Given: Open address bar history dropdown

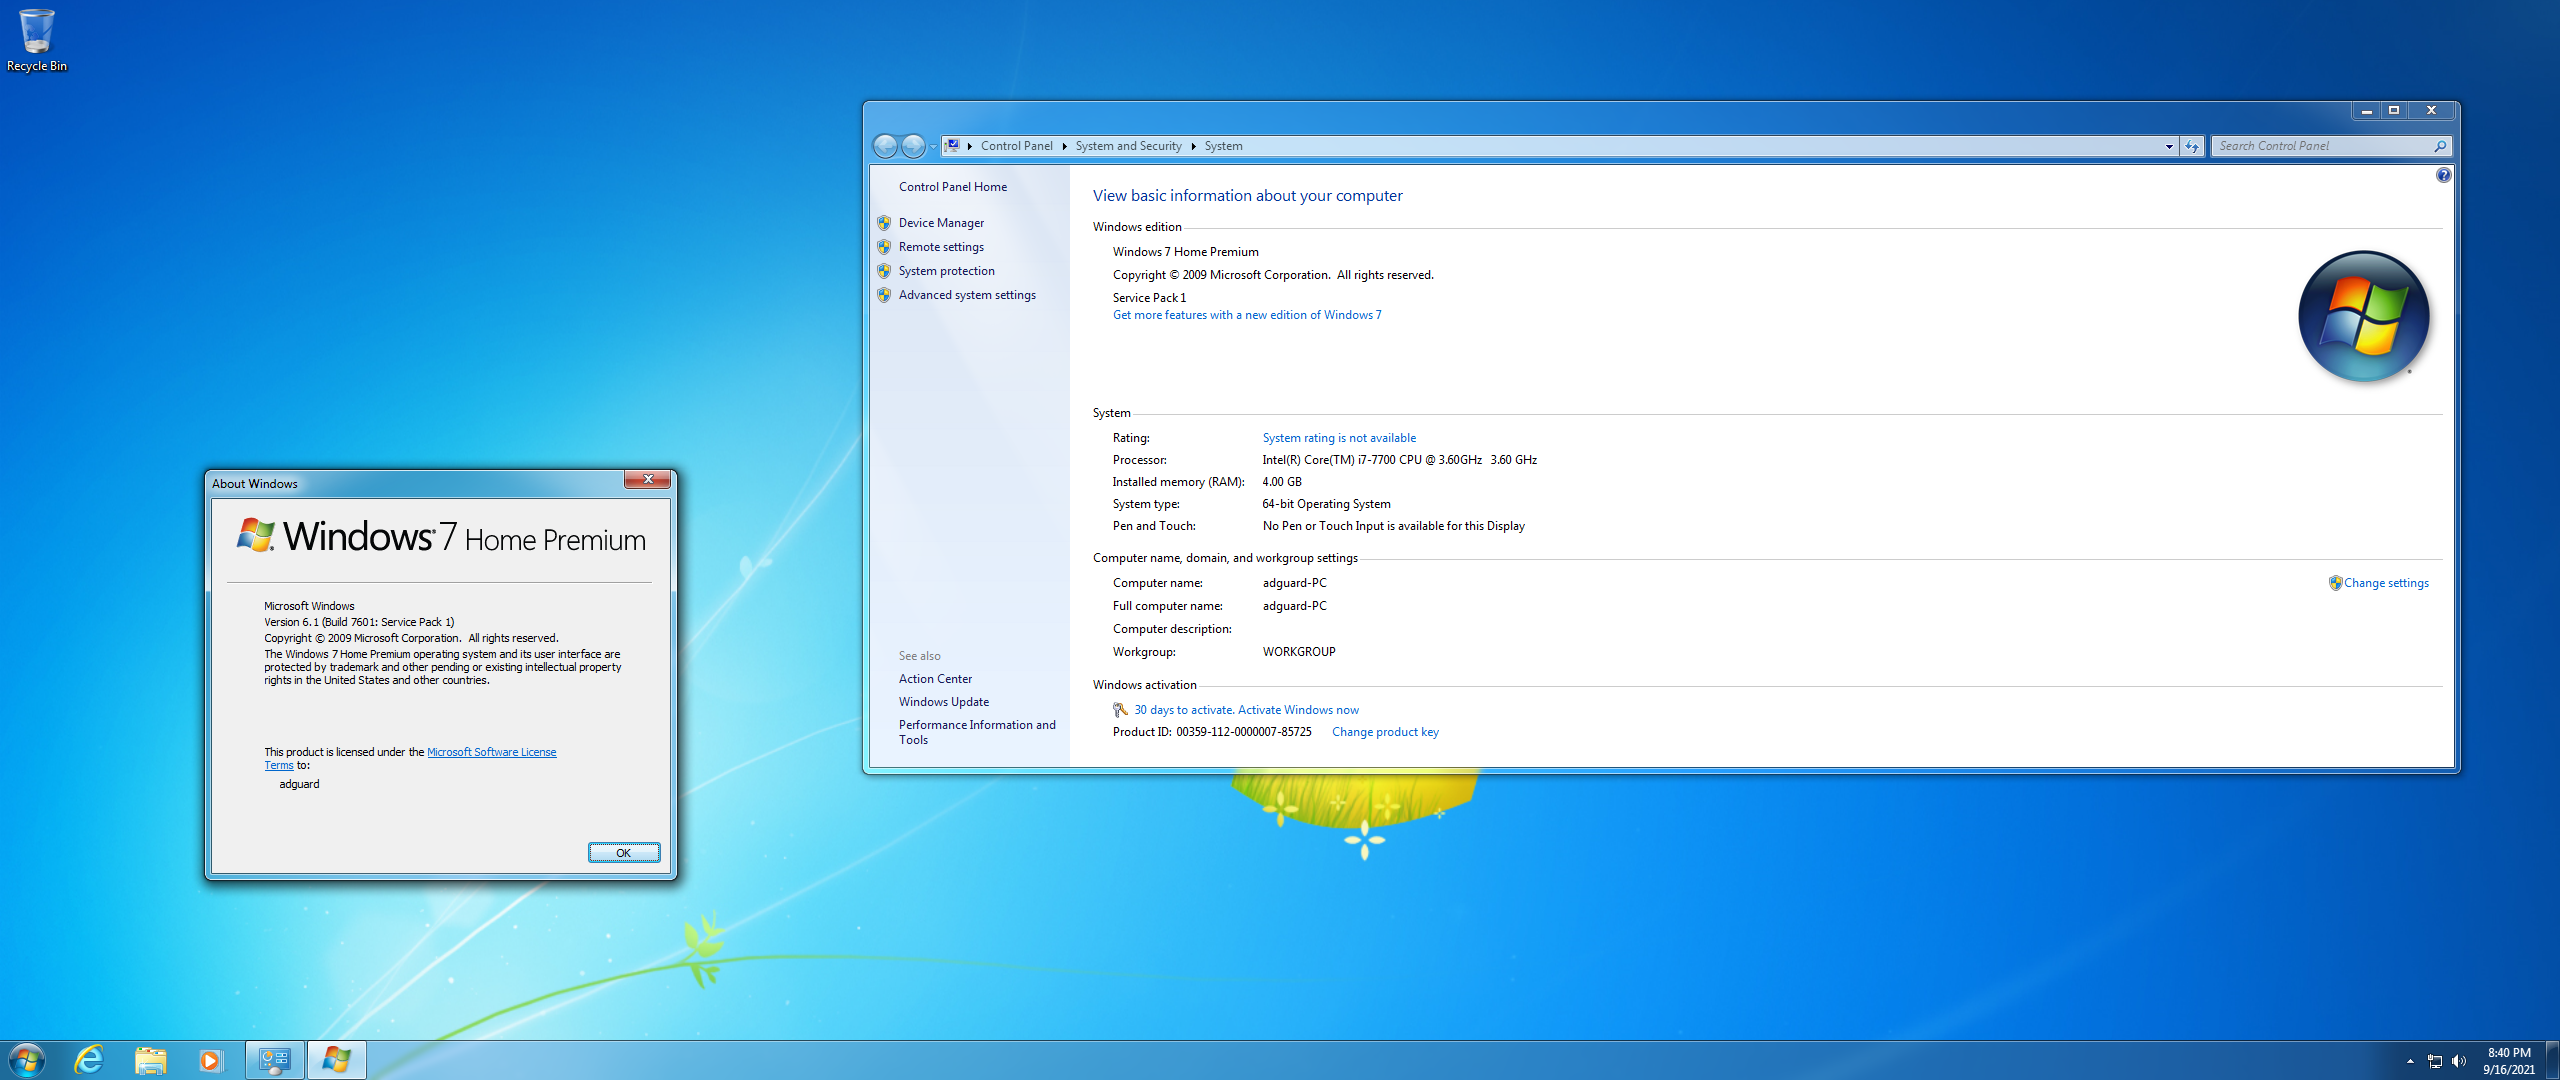Looking at the screenshot, I should [2169, 146].
